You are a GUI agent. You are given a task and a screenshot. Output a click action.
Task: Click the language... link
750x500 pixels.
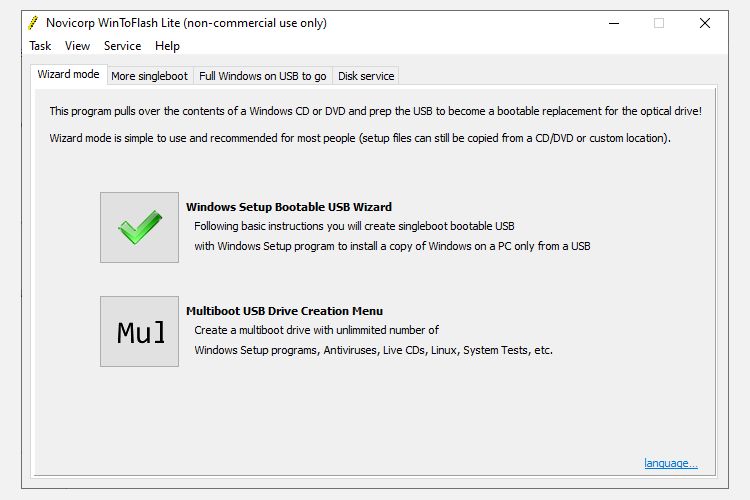(671, 463)
